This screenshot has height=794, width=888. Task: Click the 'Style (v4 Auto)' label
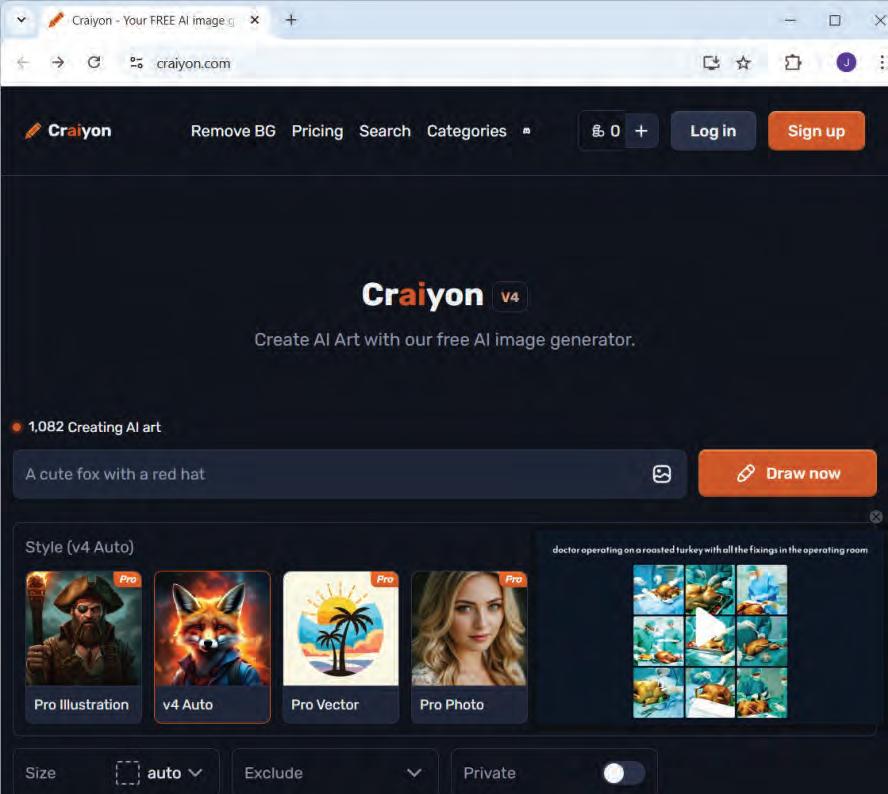pos(79,547)
